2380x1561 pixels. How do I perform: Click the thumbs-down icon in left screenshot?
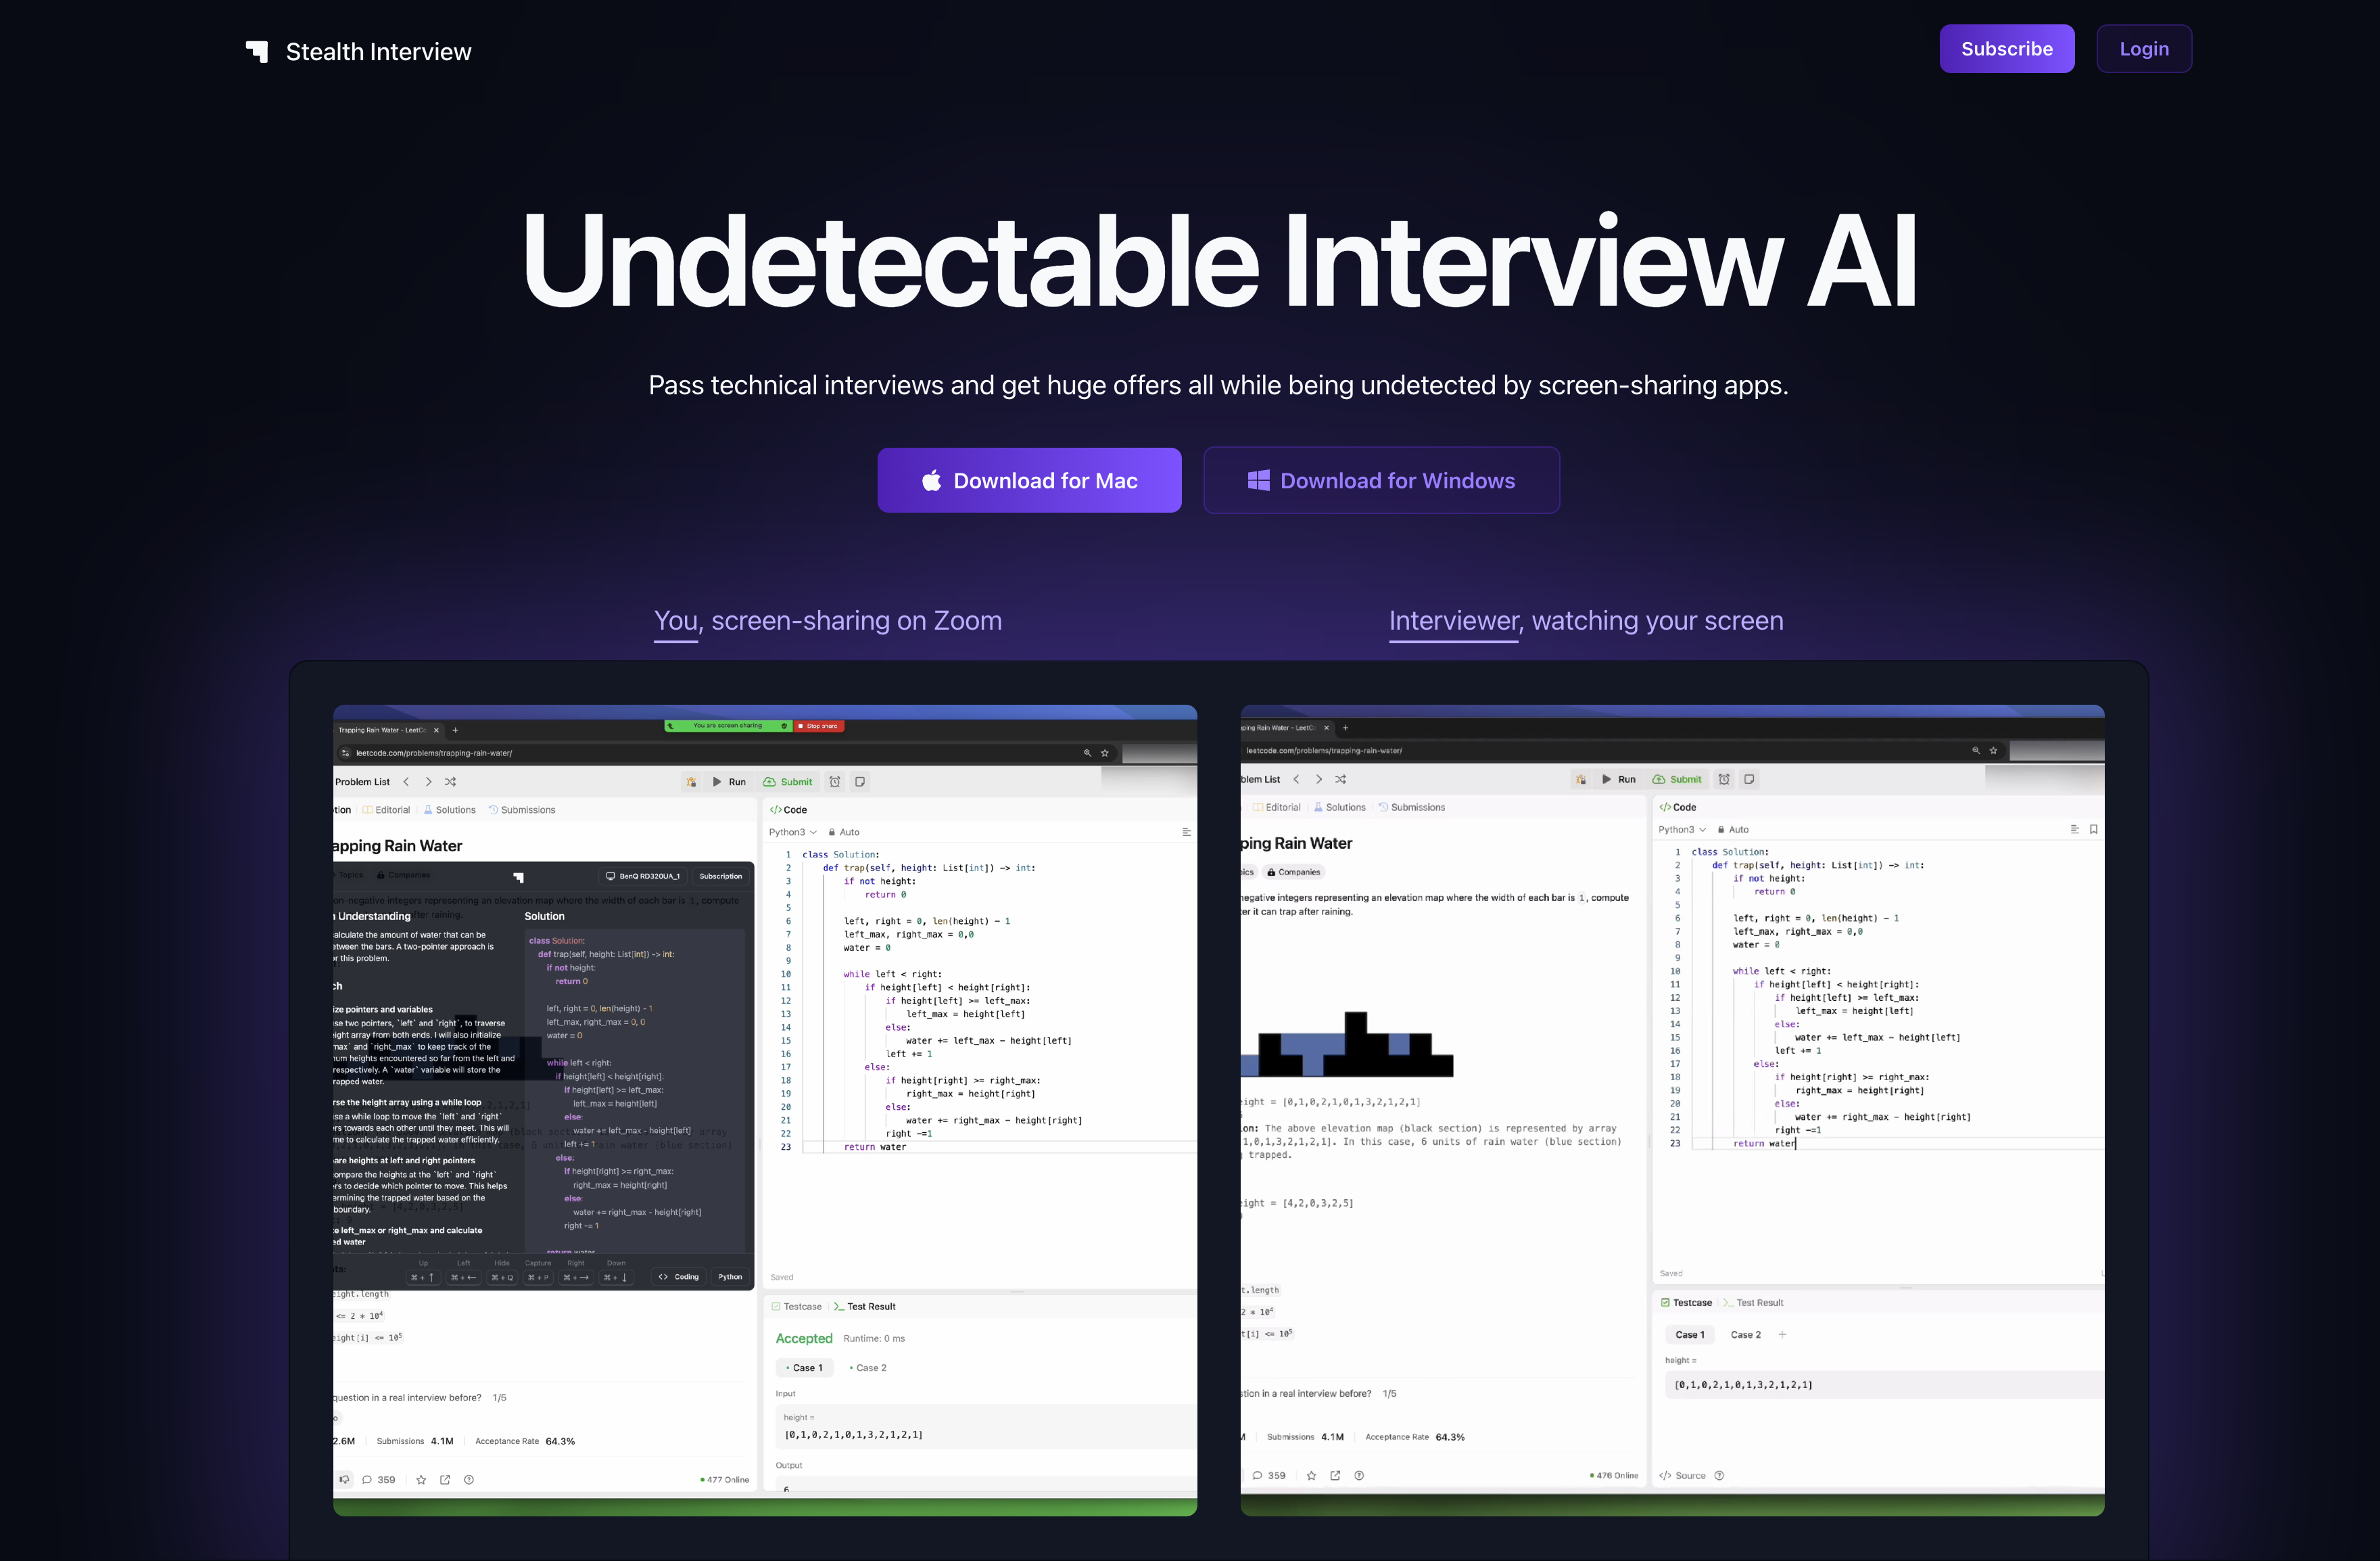pos(344,1480)
